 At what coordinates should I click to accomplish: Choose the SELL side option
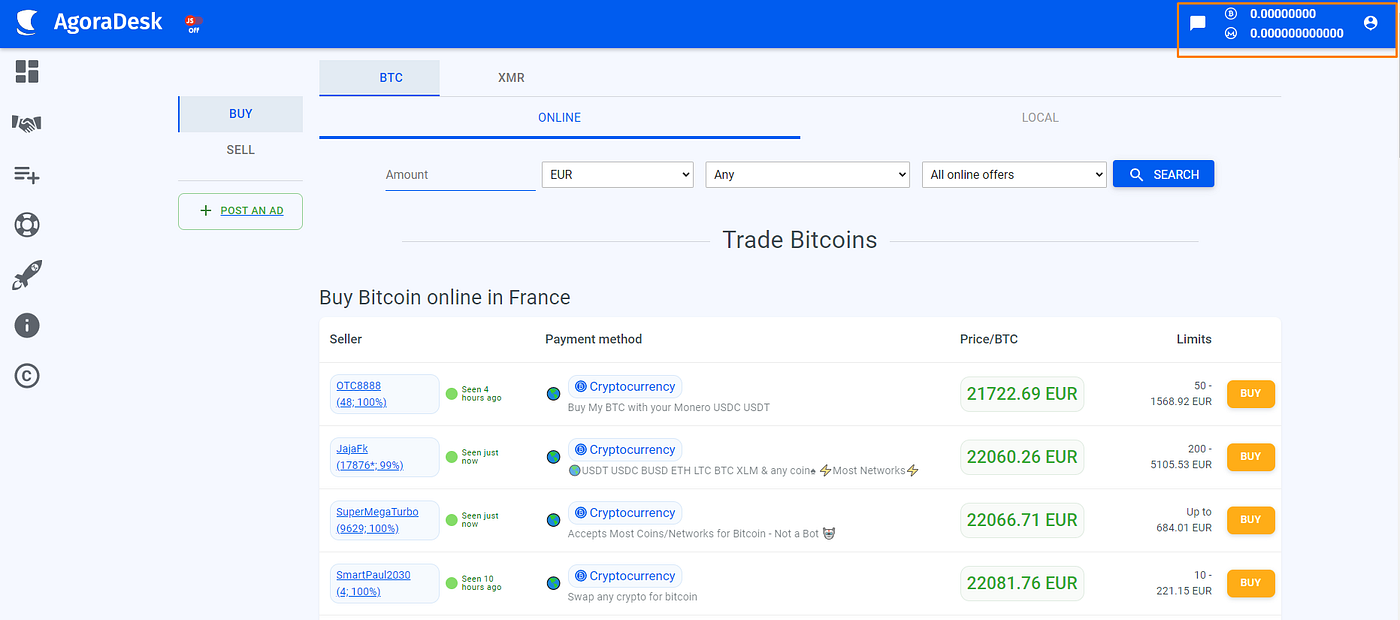(241, 150)
